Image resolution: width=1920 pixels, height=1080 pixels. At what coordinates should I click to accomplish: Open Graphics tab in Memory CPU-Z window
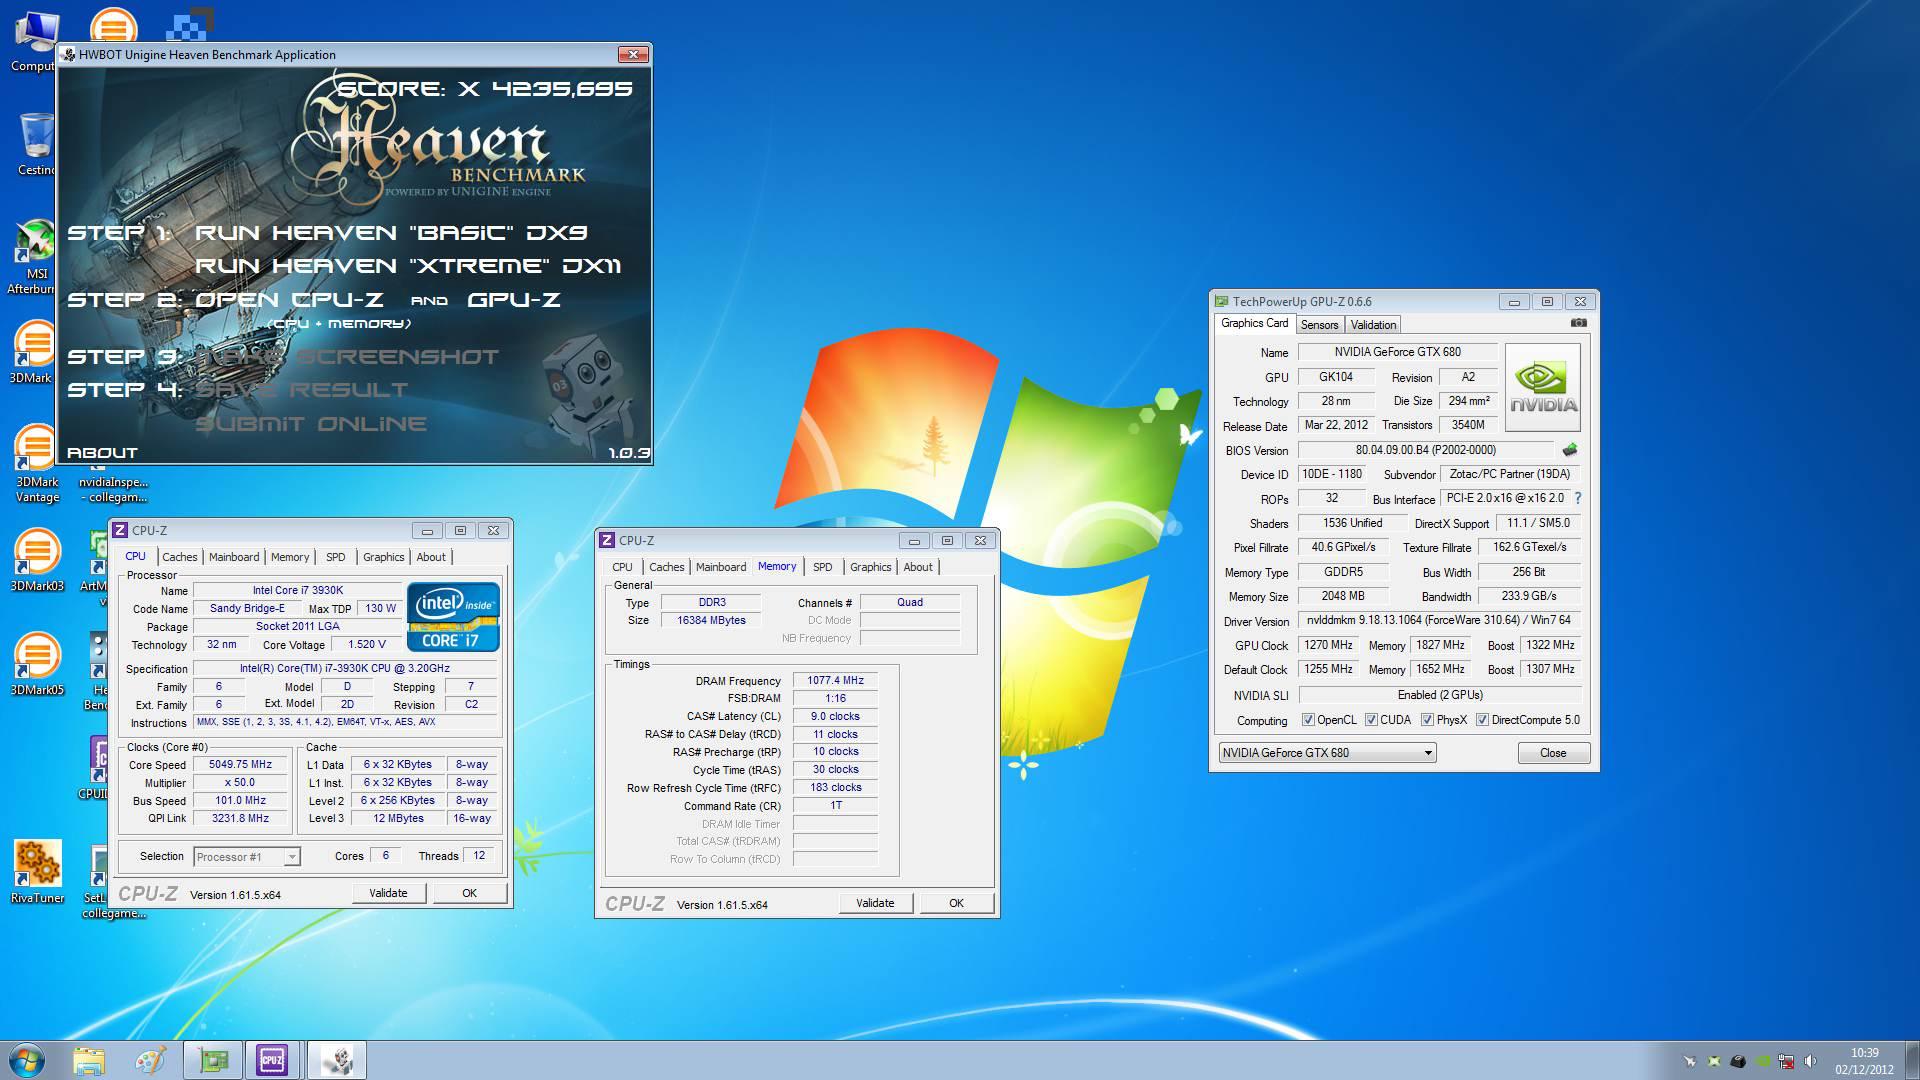(870, 567)
